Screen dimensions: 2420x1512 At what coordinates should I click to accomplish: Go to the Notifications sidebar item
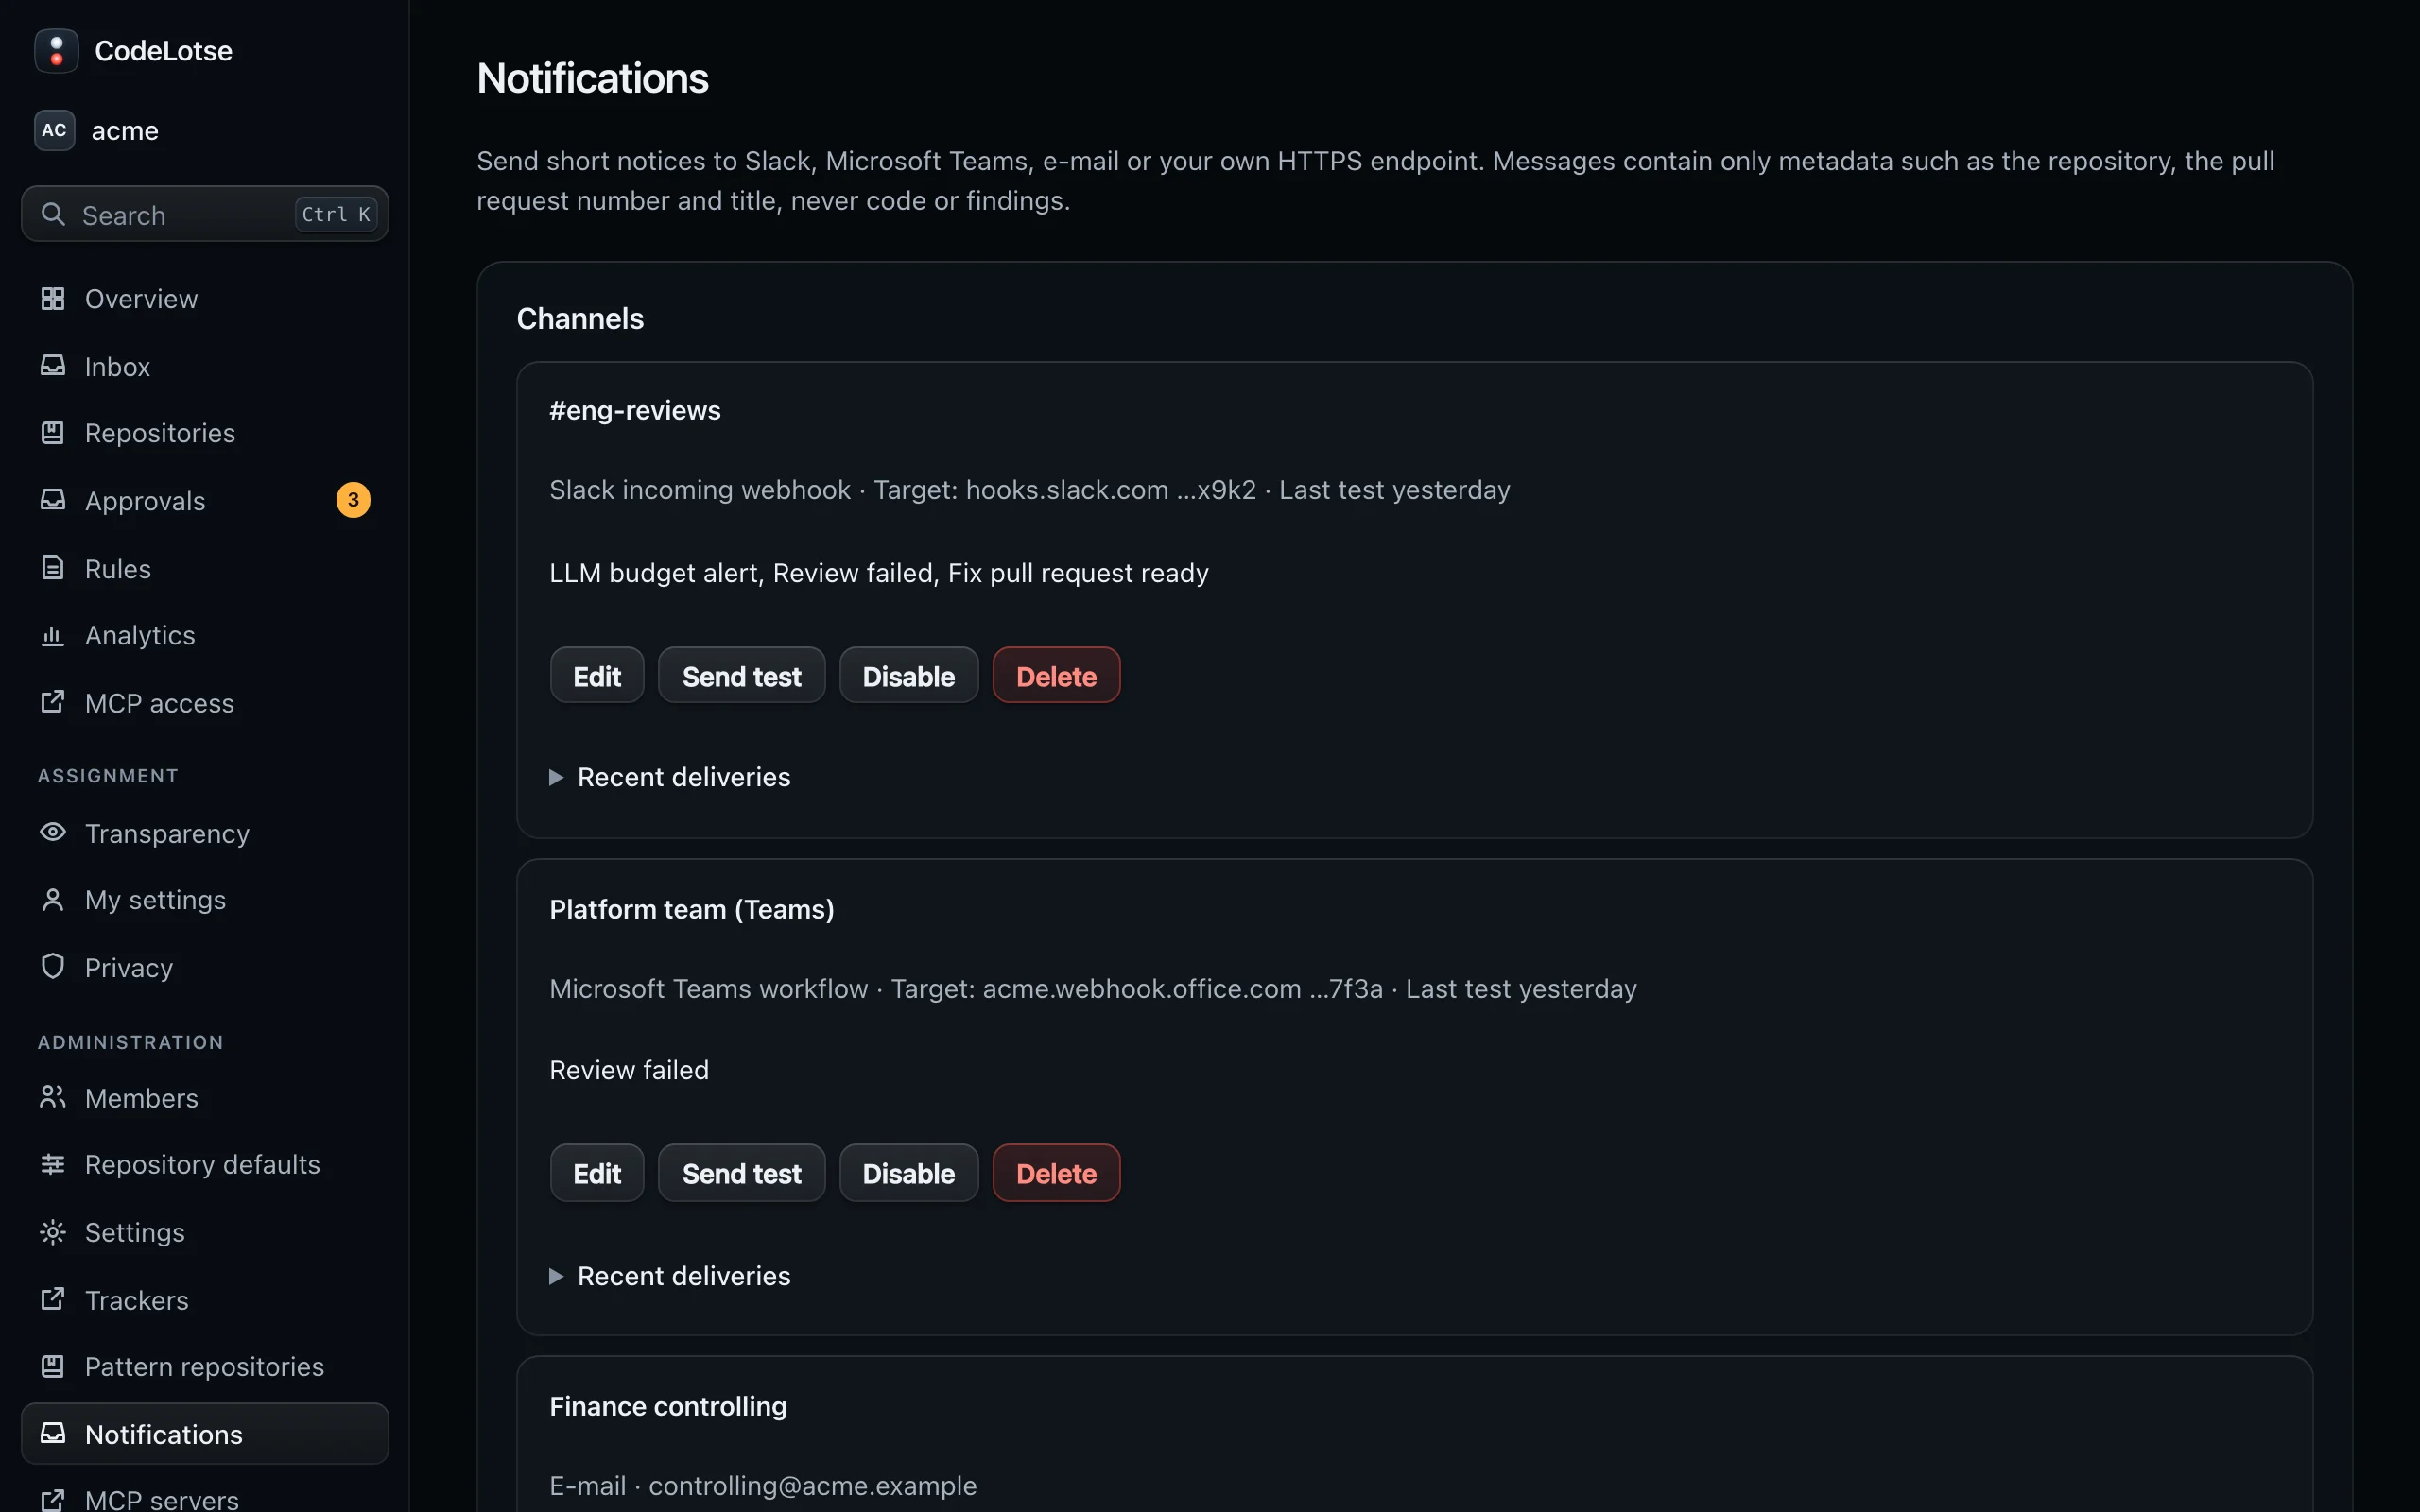(x=205, y=1434)
